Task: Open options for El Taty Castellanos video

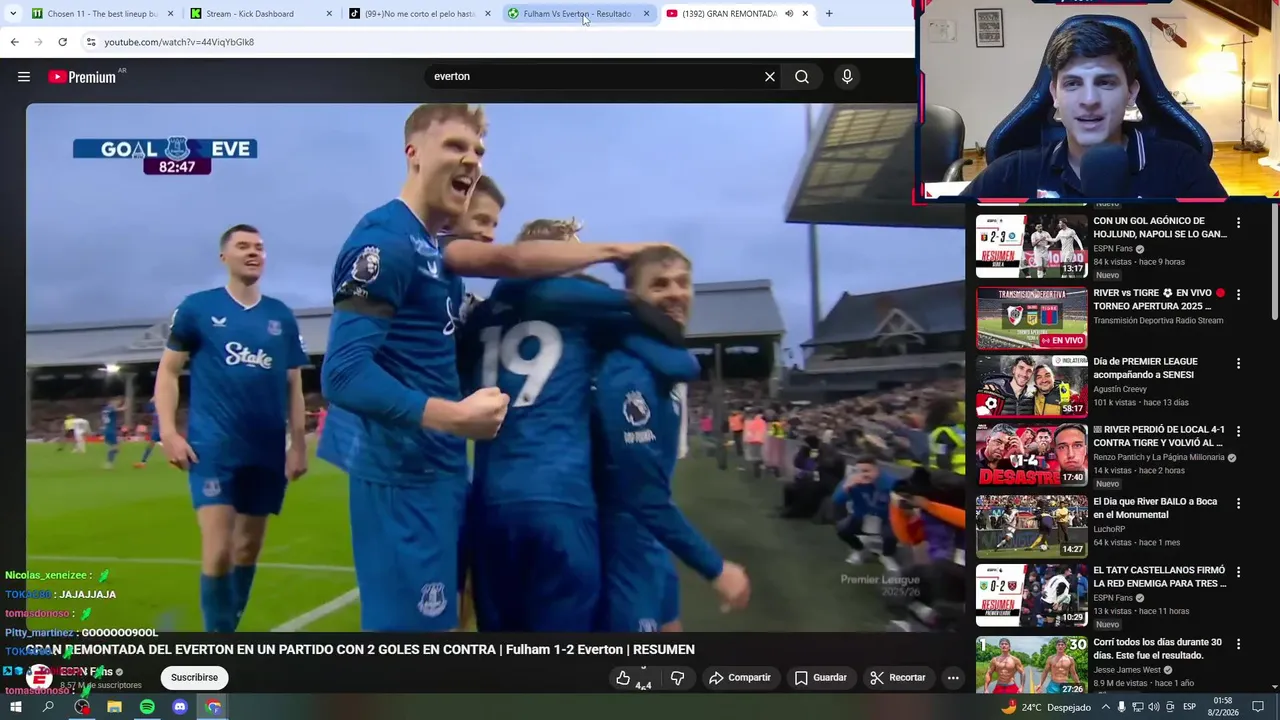Action: coord(1238,572)
